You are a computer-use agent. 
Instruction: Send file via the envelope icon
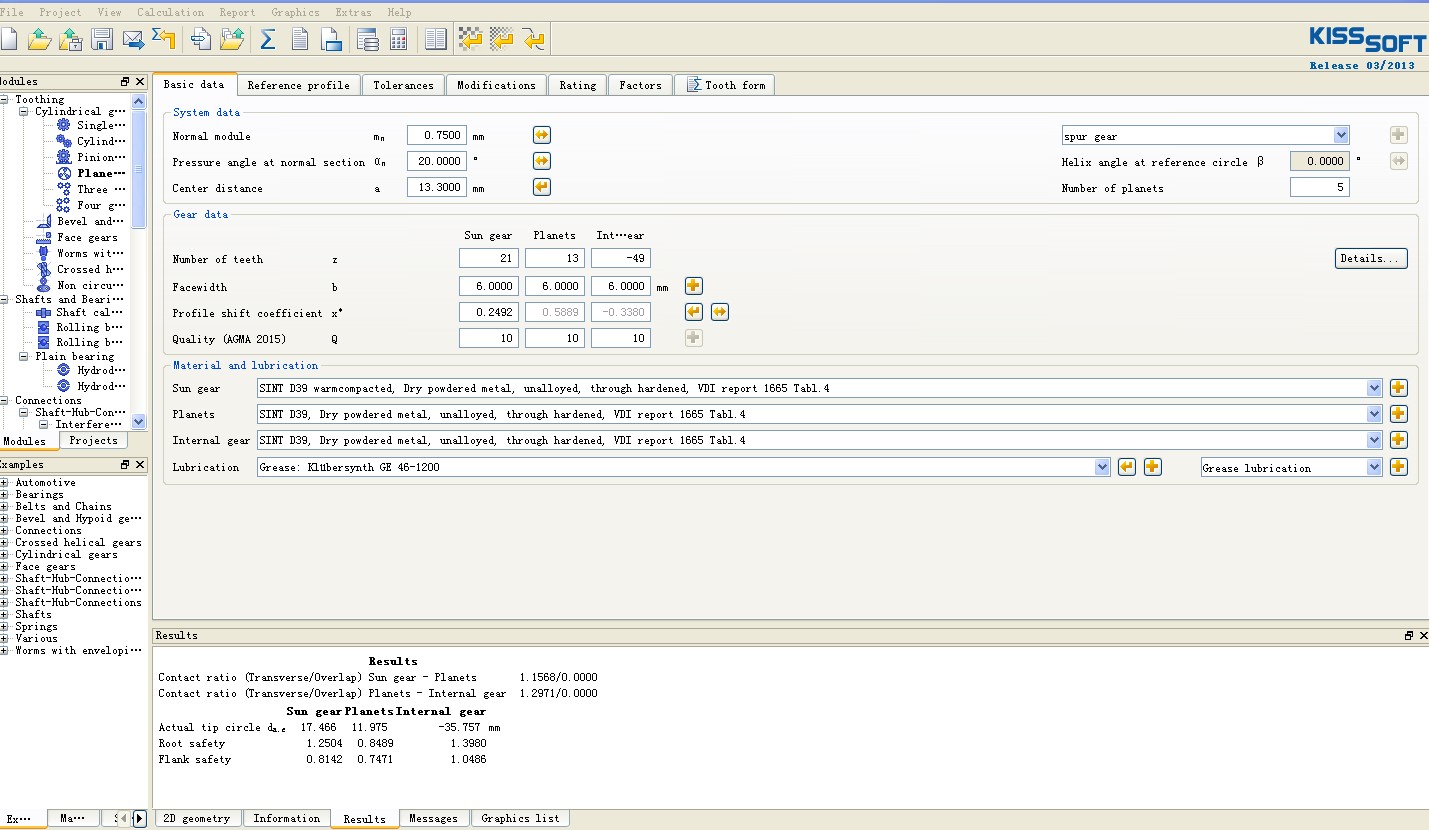click(133, 39)
